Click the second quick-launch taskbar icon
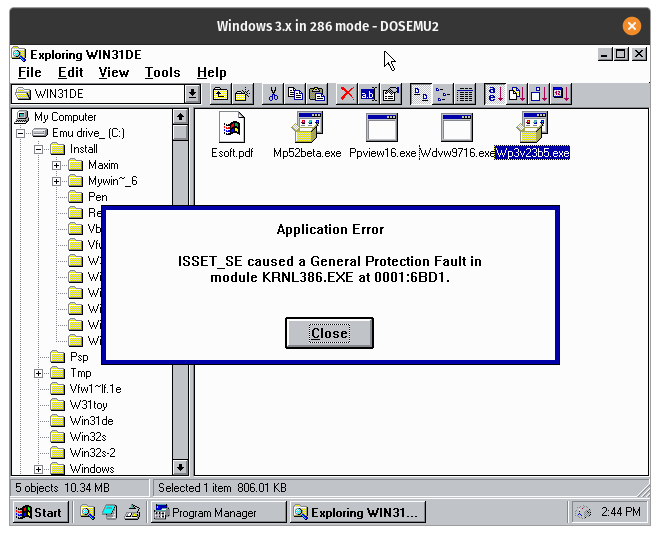The height and width of the screenshot is (535, 660). pos(110,512)
